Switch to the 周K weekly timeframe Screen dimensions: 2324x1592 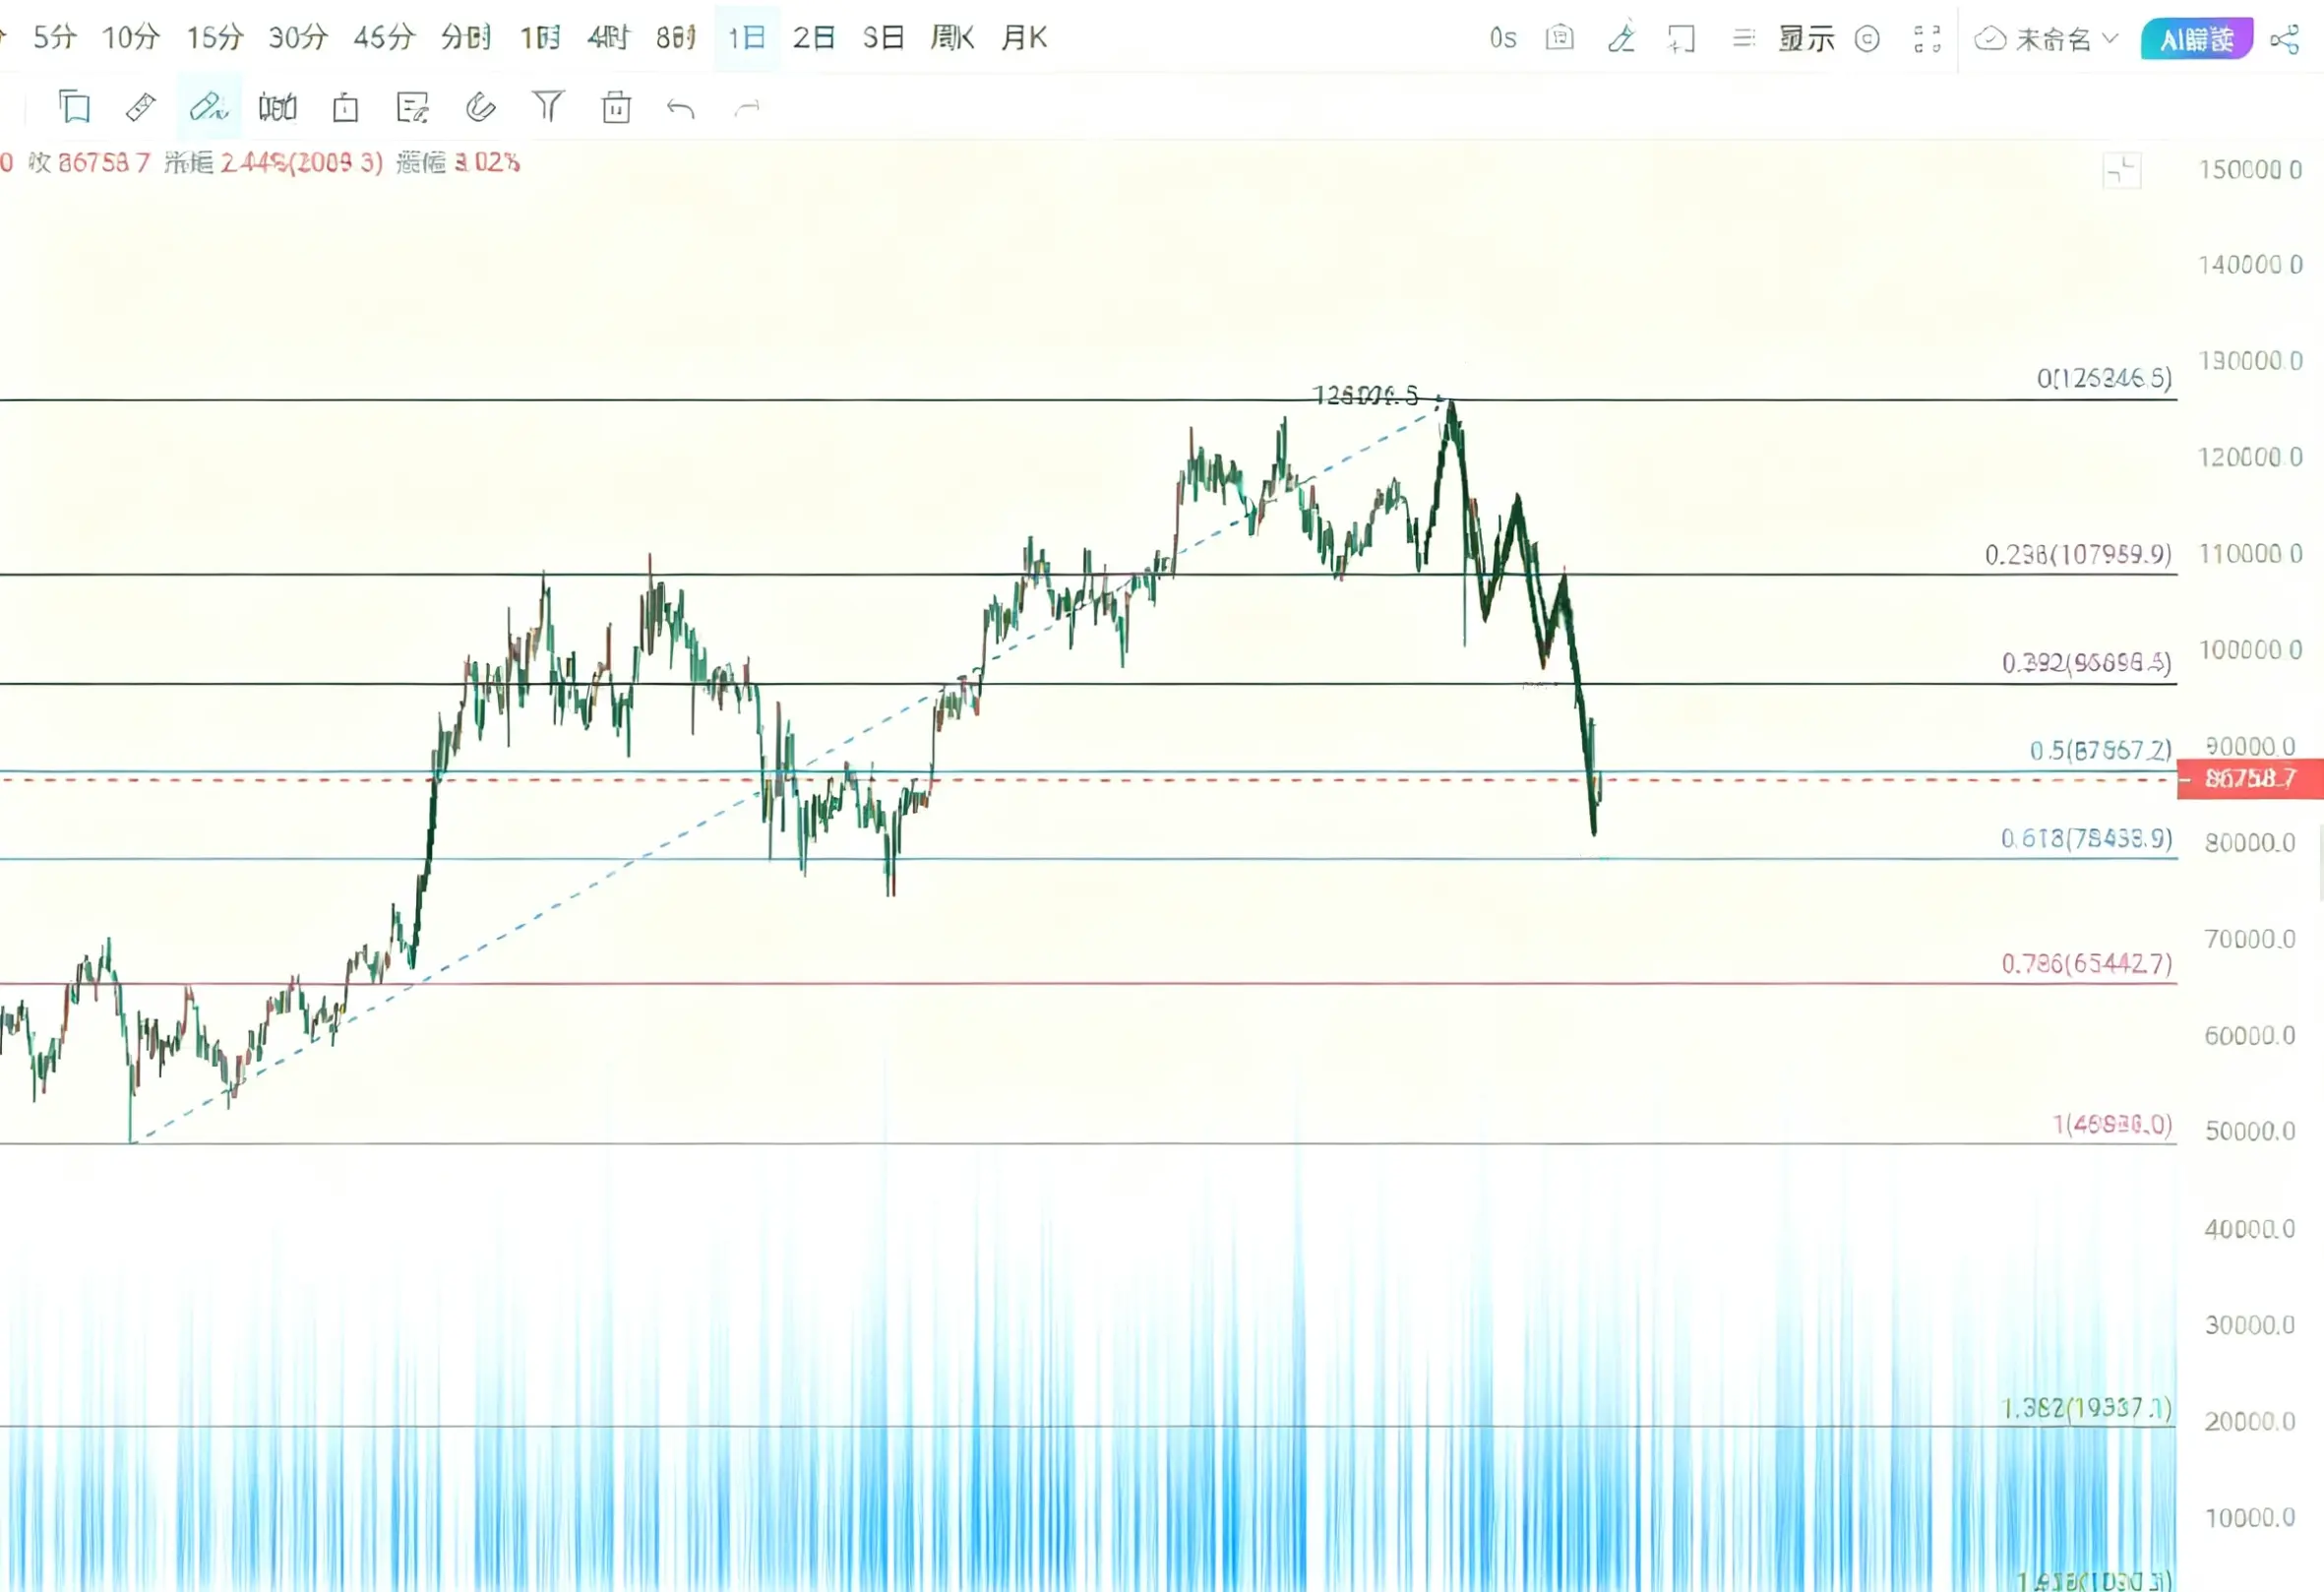[951, 38]
